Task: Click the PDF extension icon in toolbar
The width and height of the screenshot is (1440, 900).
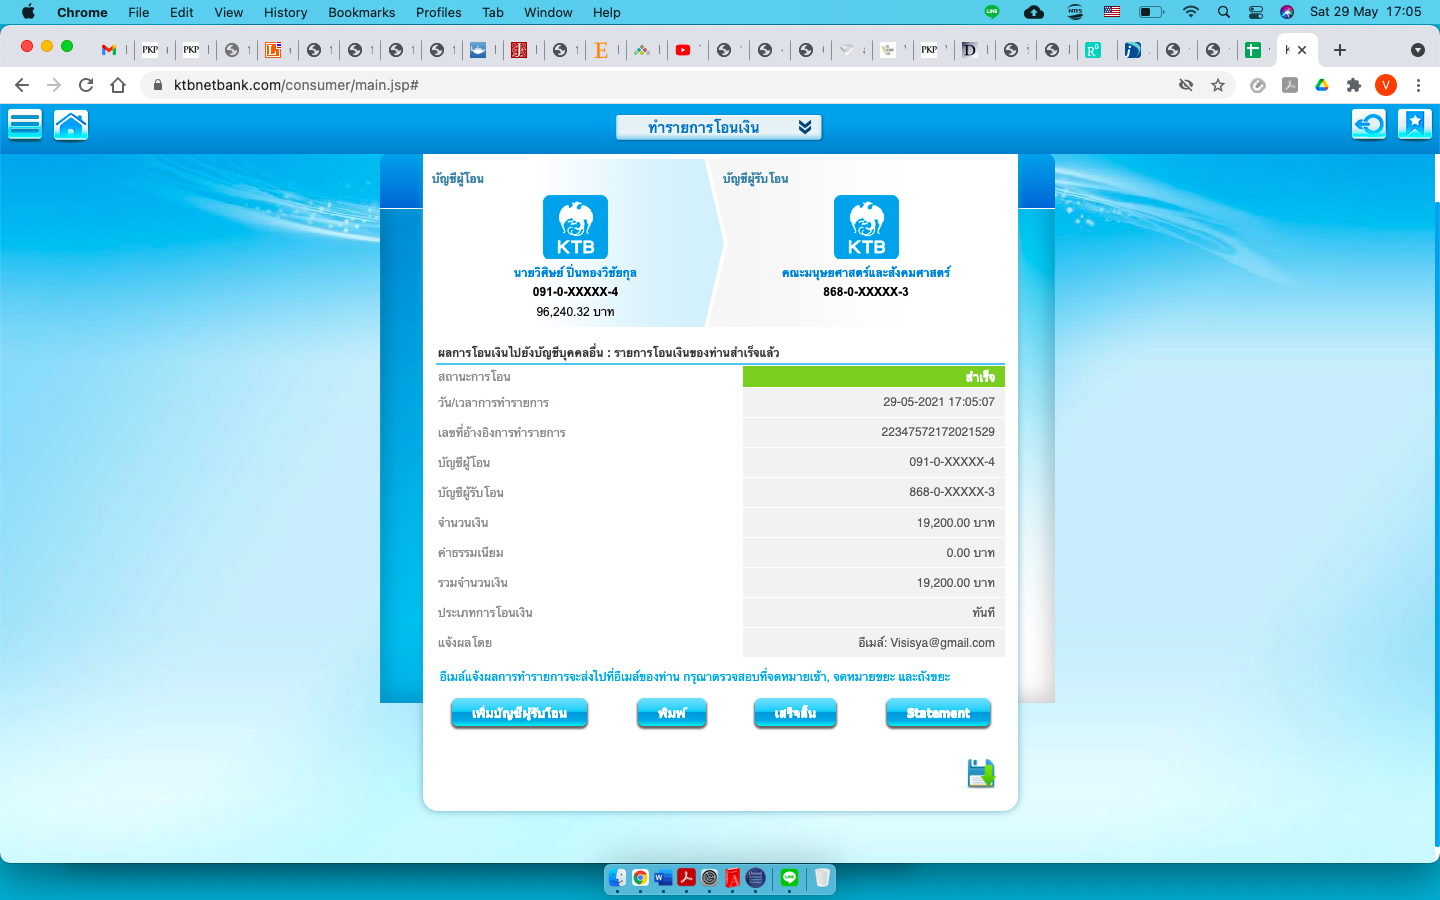Action: tap(1290, 85)
